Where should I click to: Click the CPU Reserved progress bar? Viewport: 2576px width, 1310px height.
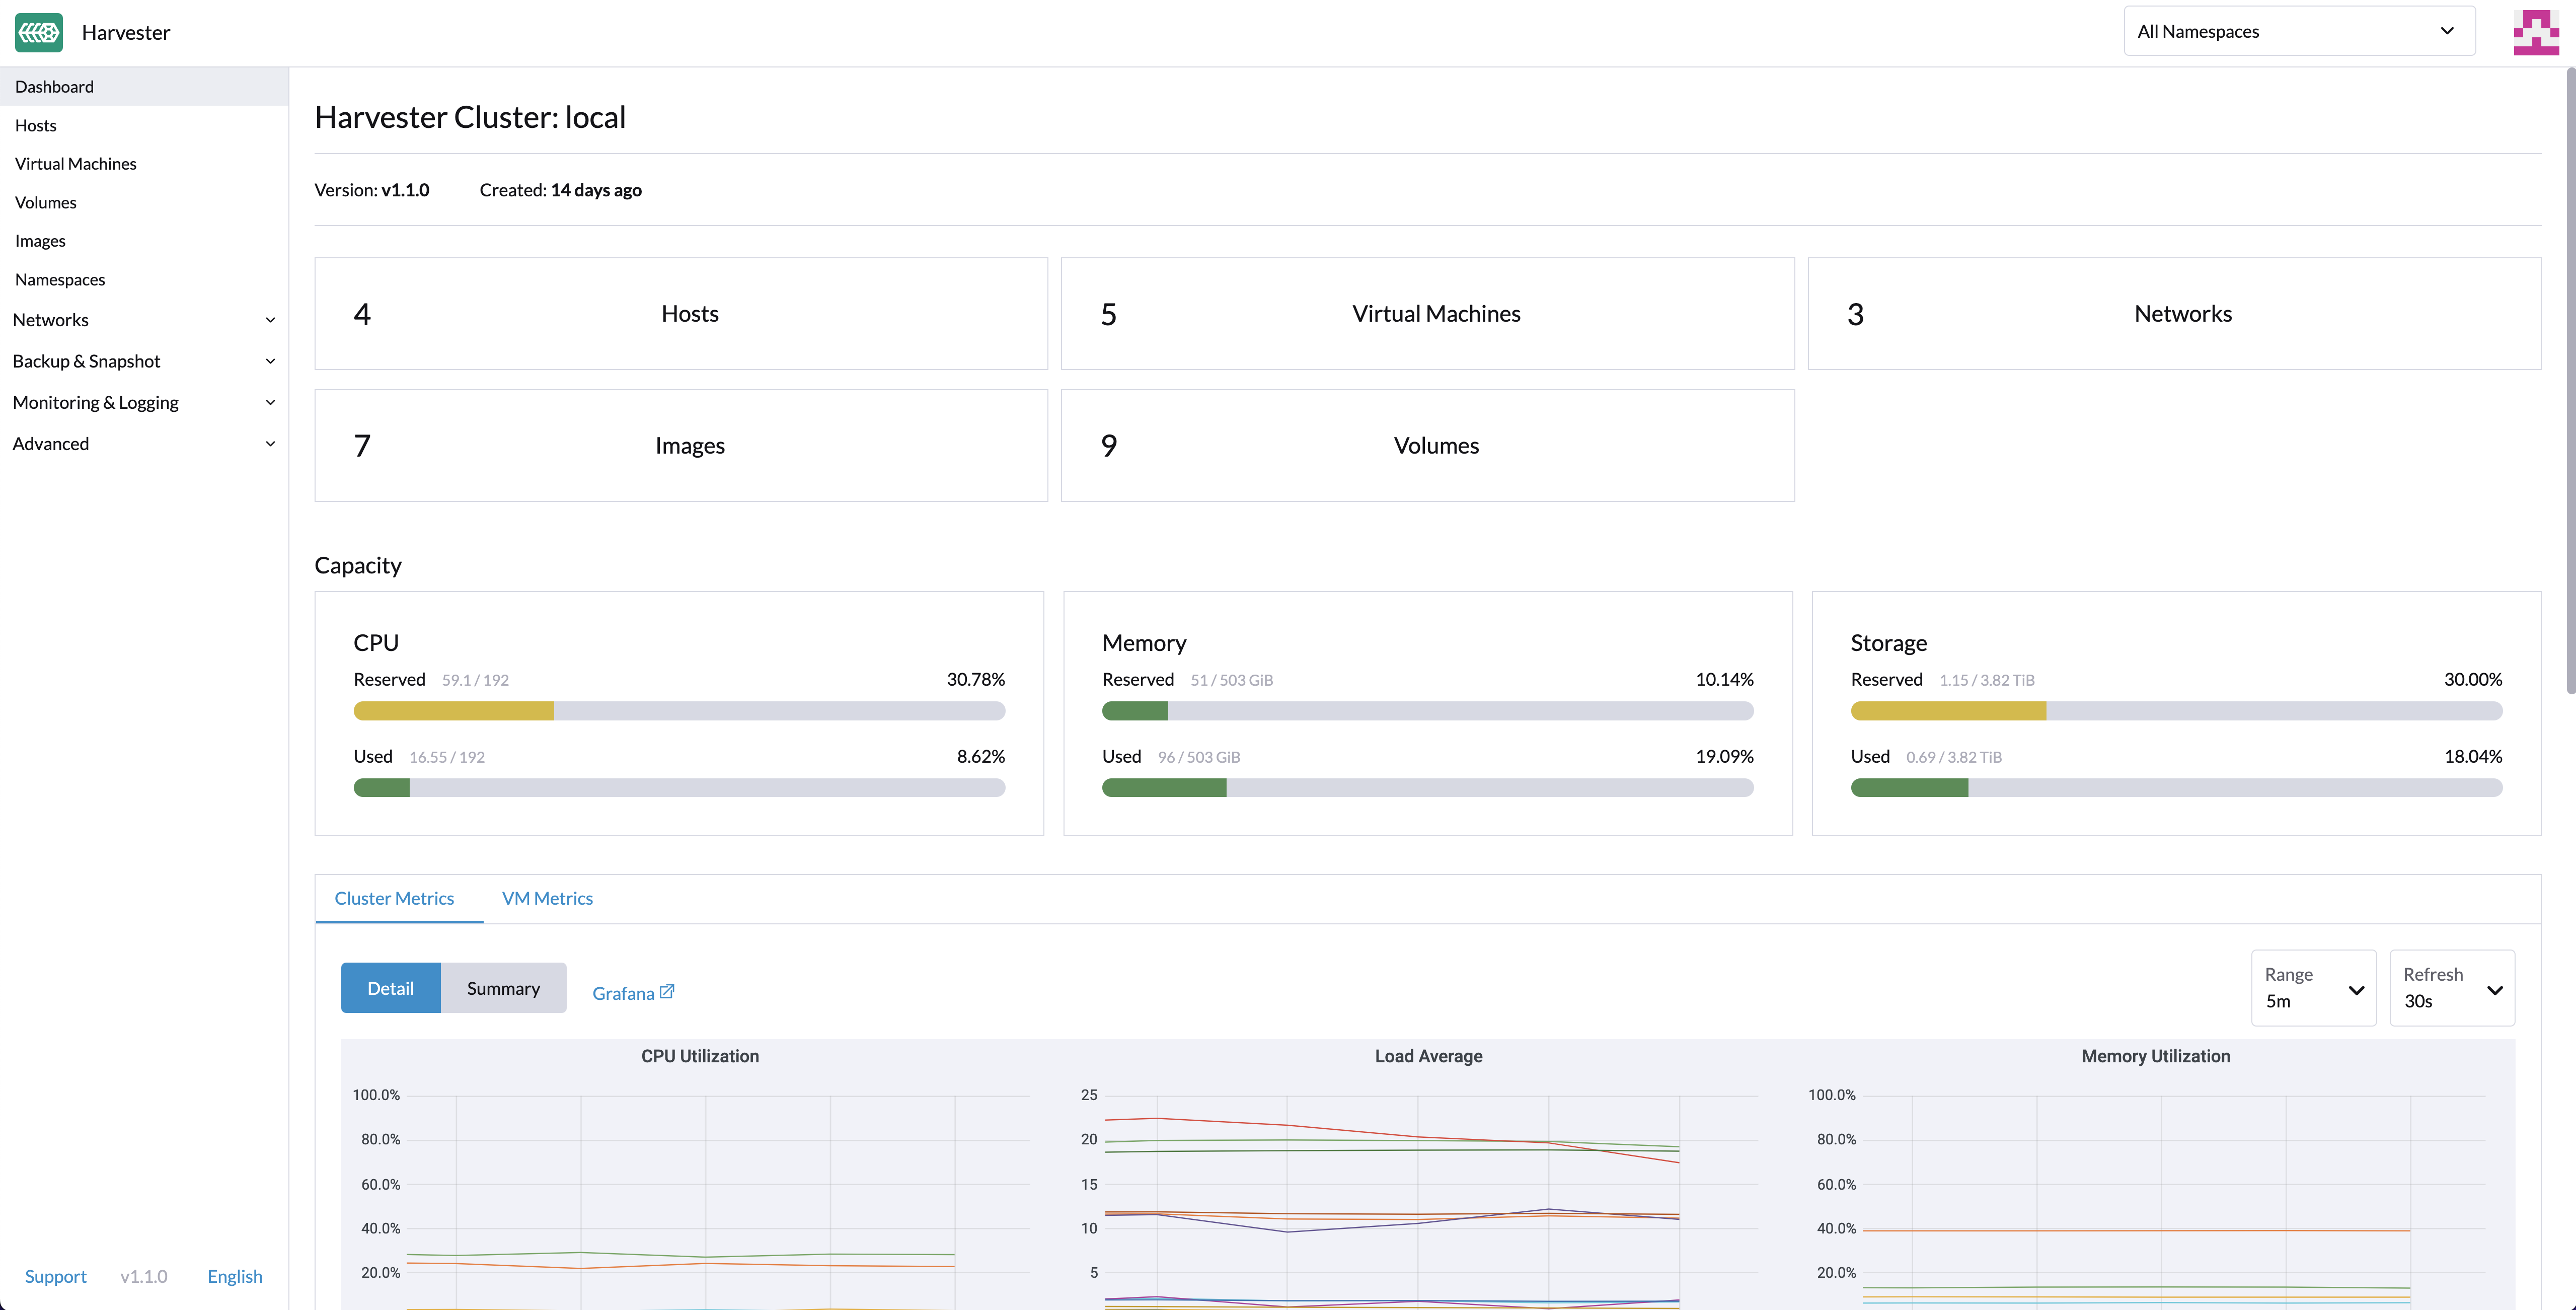pyautogui.click(x=679, y=711)
